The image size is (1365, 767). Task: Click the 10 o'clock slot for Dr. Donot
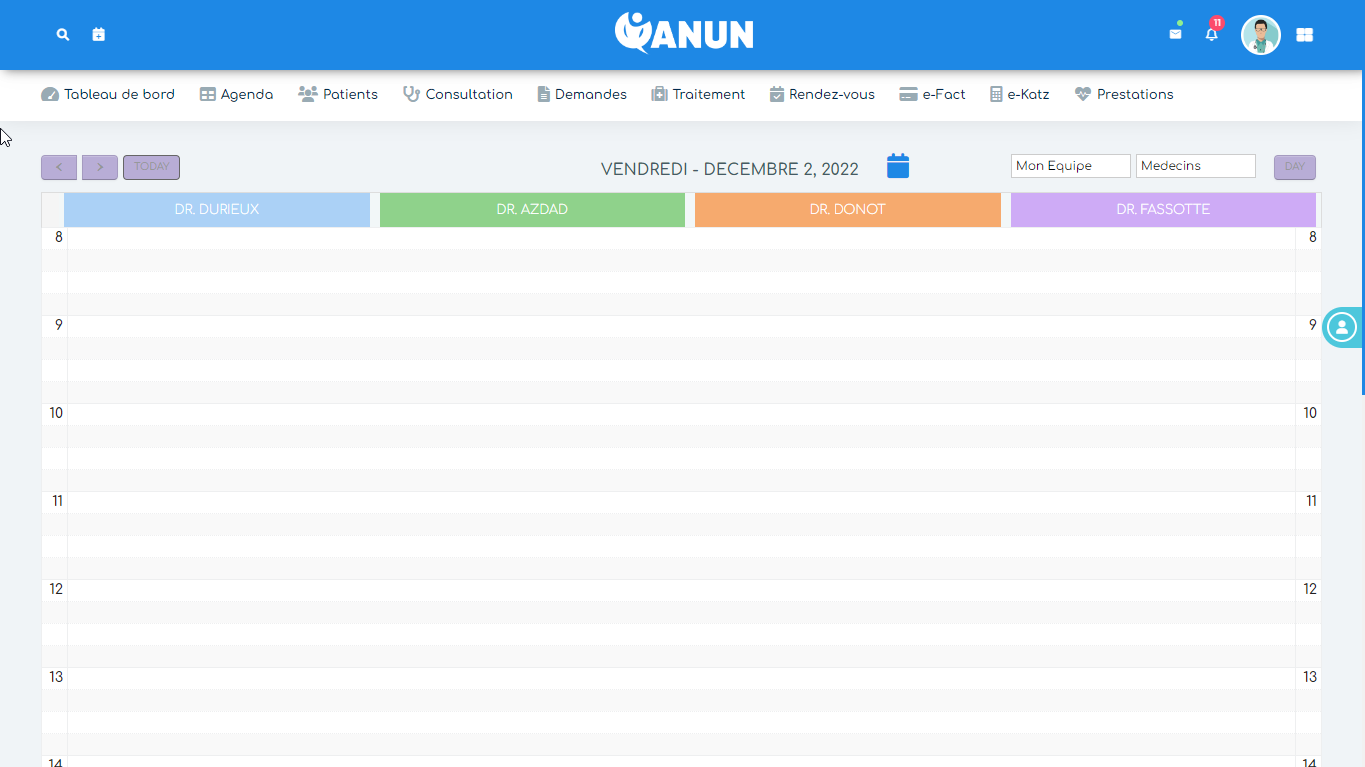847,414
